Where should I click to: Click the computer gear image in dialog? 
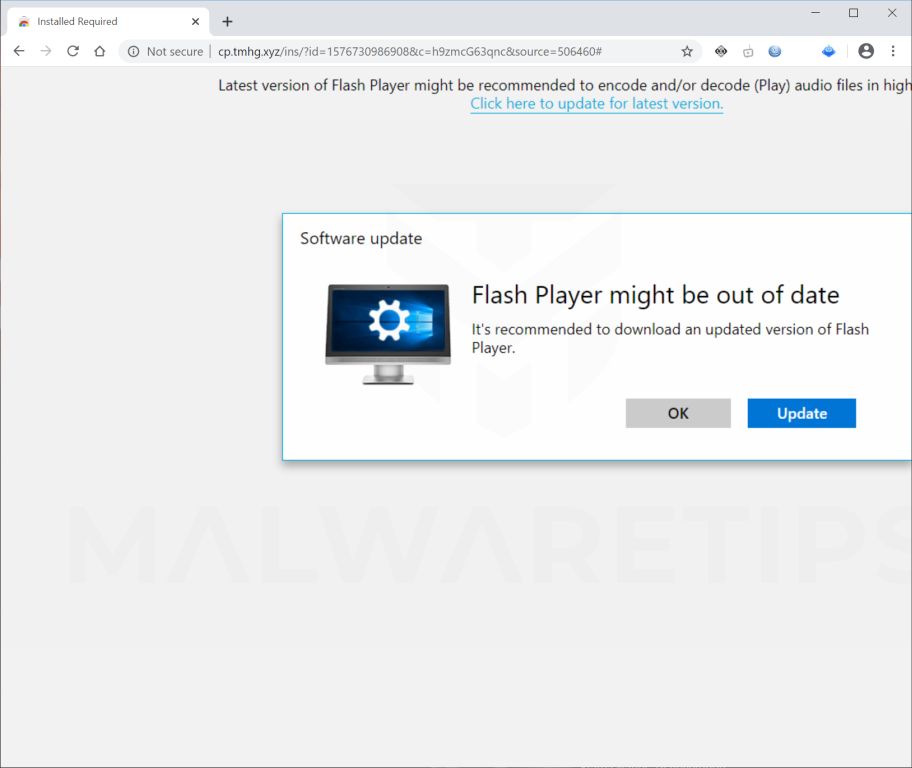coord(388,334)
